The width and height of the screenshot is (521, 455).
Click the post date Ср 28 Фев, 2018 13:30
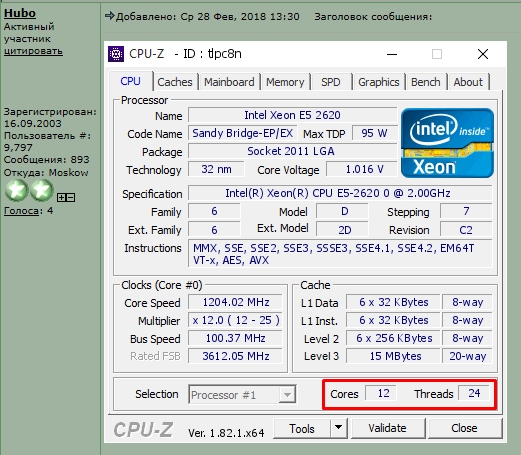240,17
